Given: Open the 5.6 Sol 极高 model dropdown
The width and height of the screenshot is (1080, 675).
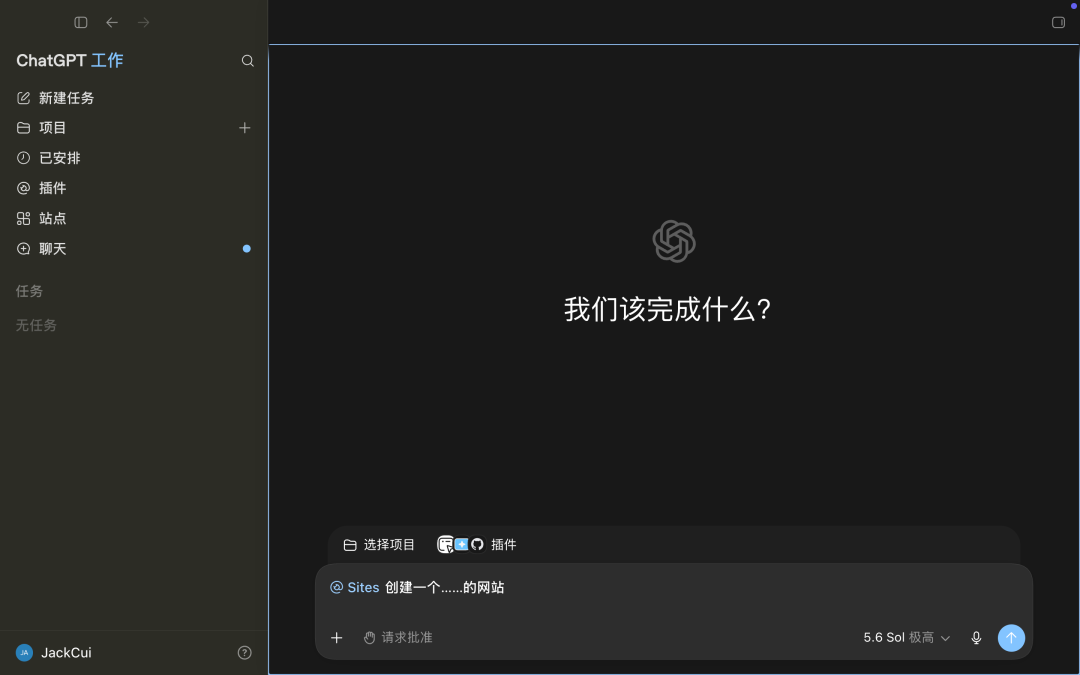Looking at the screenshot, I should click(906, 638).
